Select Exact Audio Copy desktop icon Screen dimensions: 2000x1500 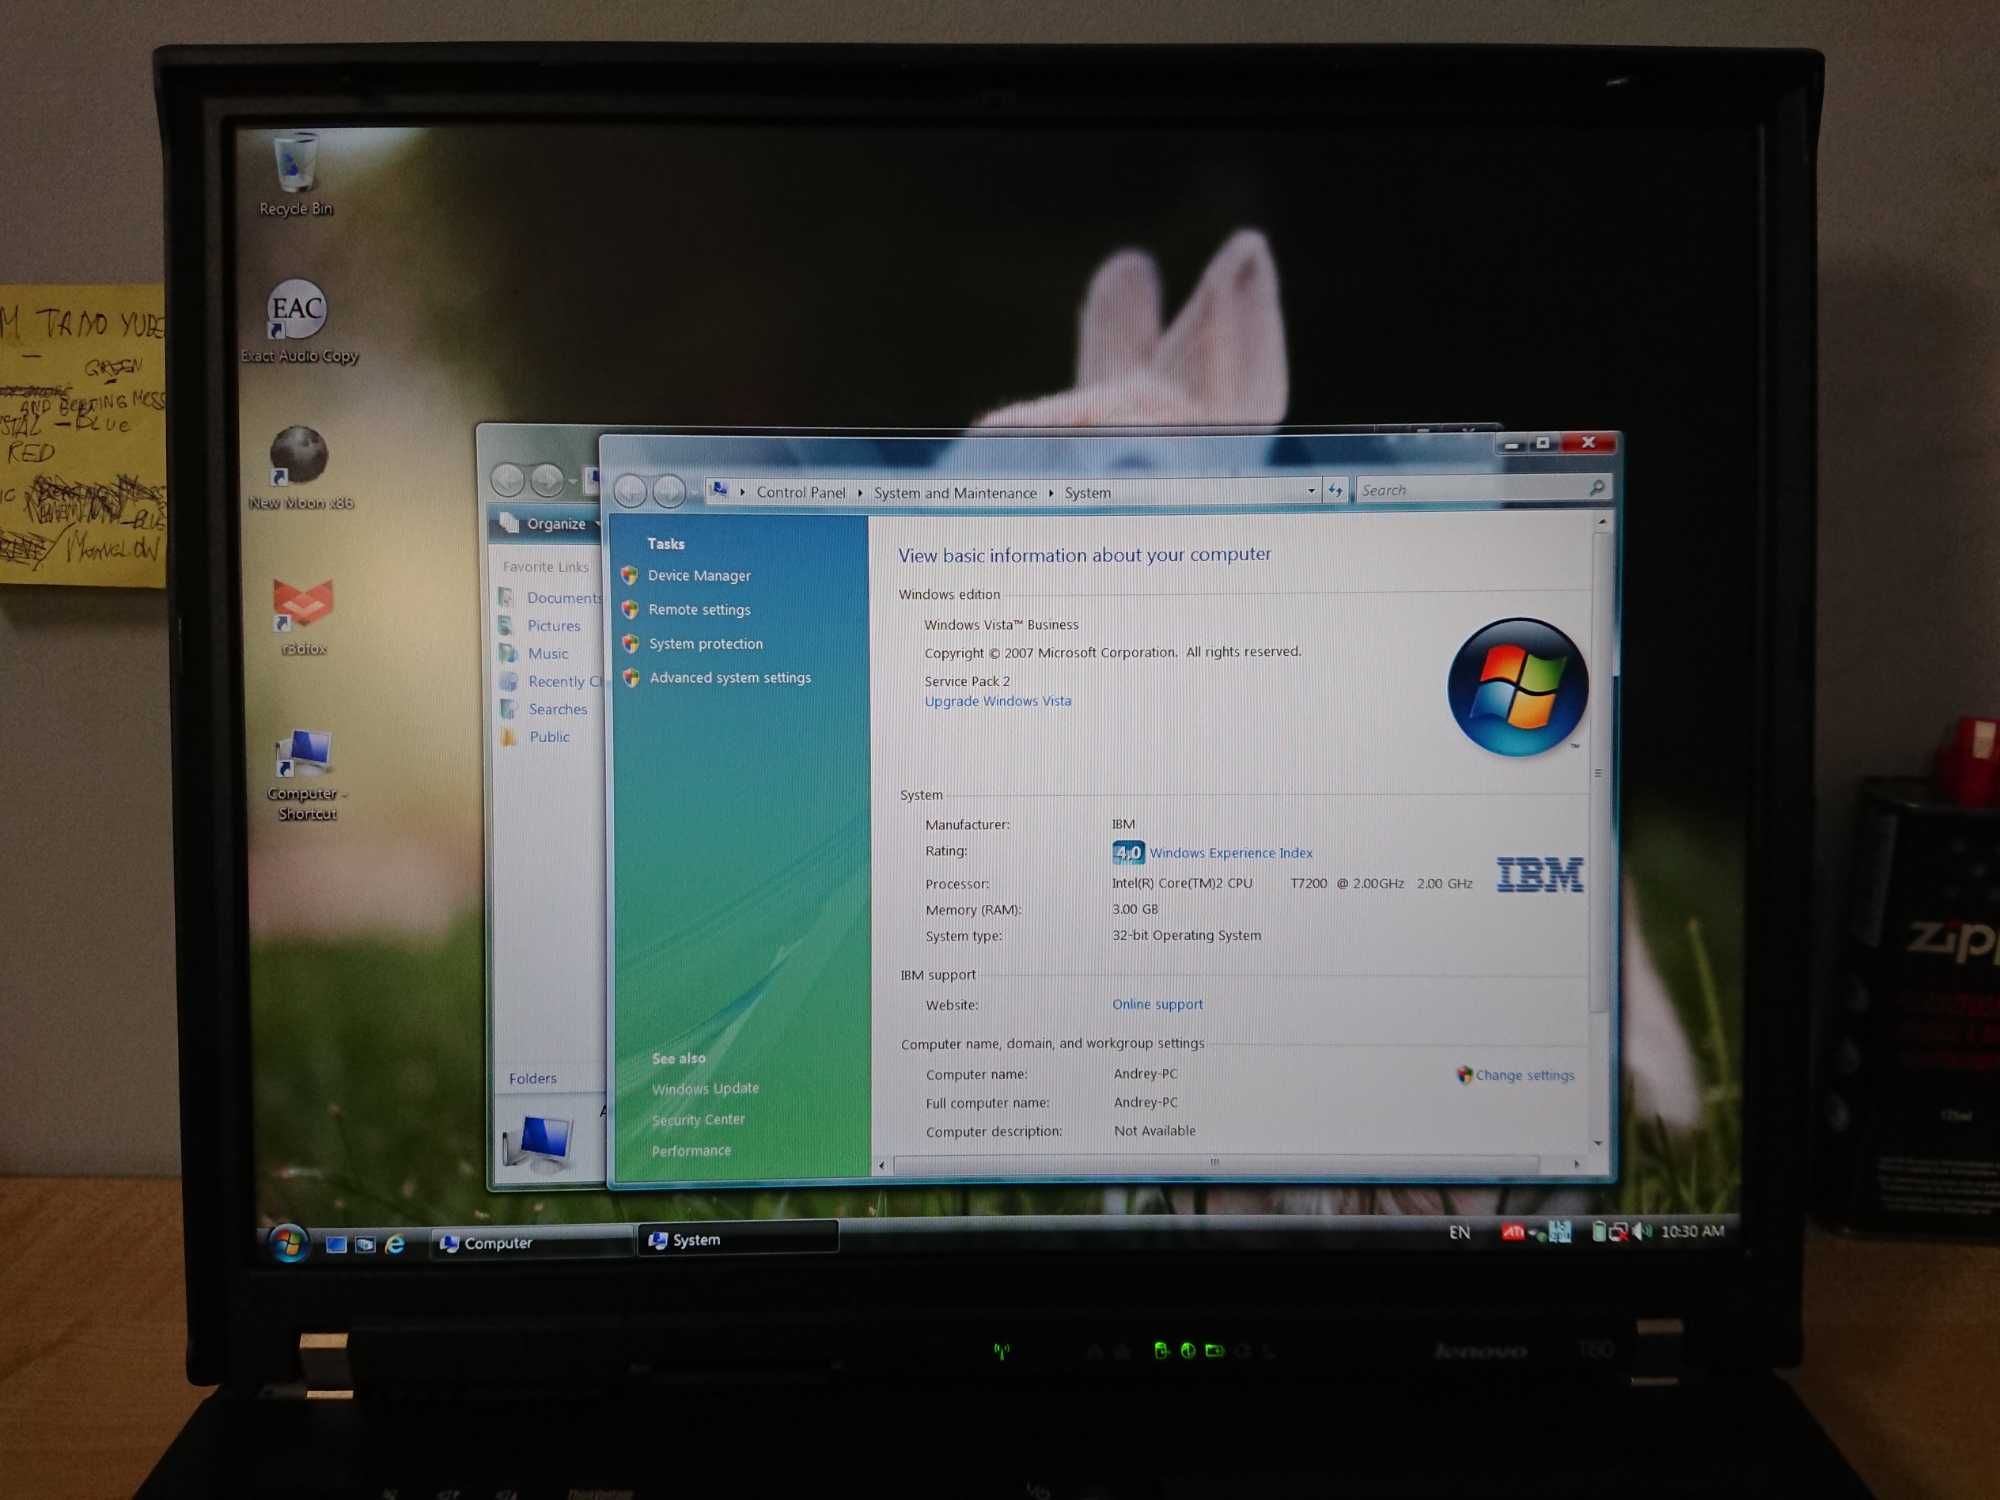point(298,322)
